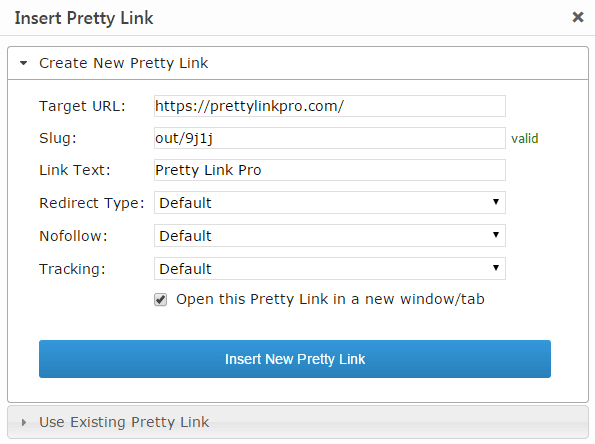Click the Redirect Type dropdown arrow
This screenshot has height=444, width=595.
coord(496,202)
